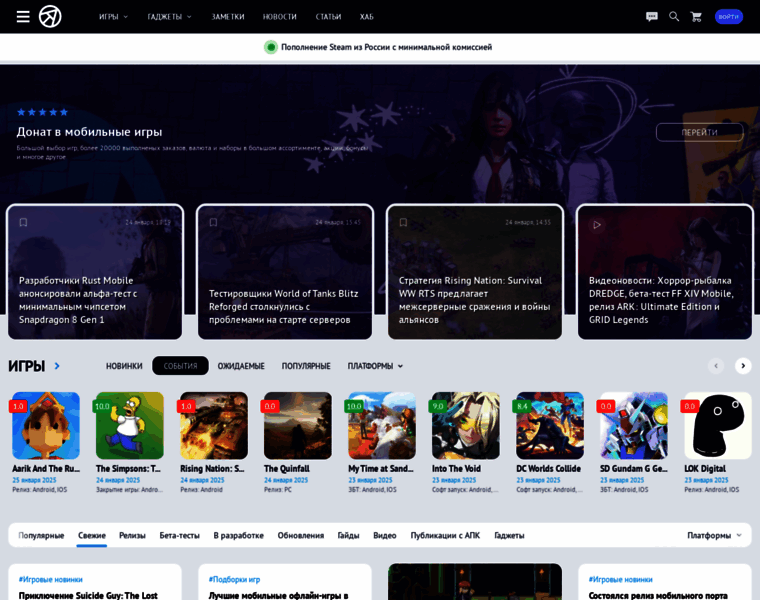Bookmark the Rising Nation strategy card
Viewport: 760px width, 600px height.
pyautogui.click(x=403, y=222)
